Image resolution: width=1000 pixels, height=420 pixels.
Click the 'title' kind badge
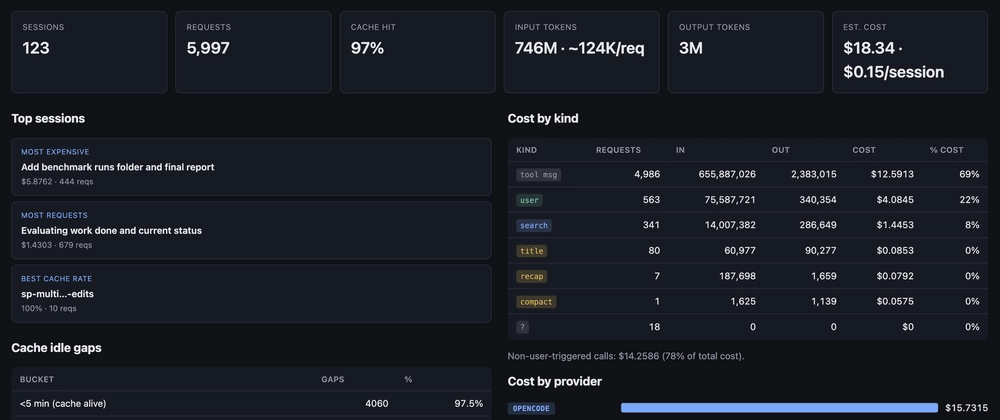click(x=531, y=251)
